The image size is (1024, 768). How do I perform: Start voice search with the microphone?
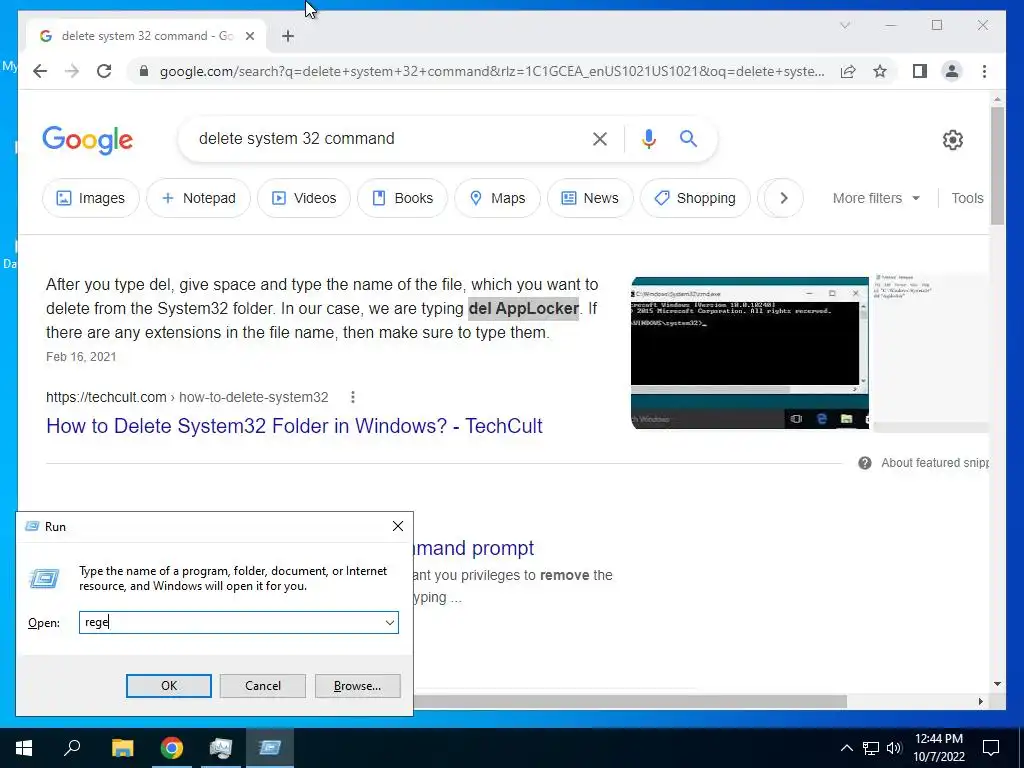coord(648,138)
